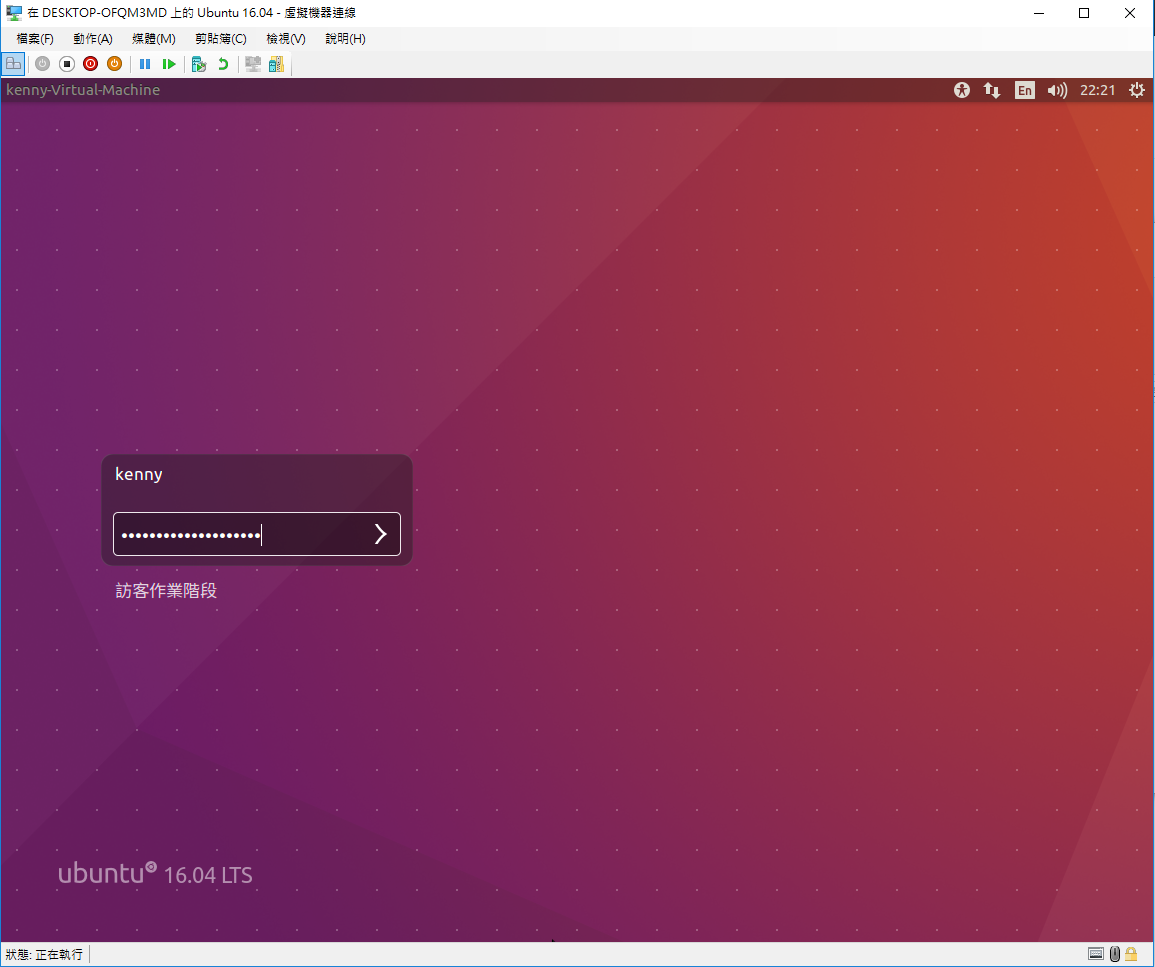Turn off the VM with red power icon
Viewport: 1155px width, 967px height.
[90, 63]
